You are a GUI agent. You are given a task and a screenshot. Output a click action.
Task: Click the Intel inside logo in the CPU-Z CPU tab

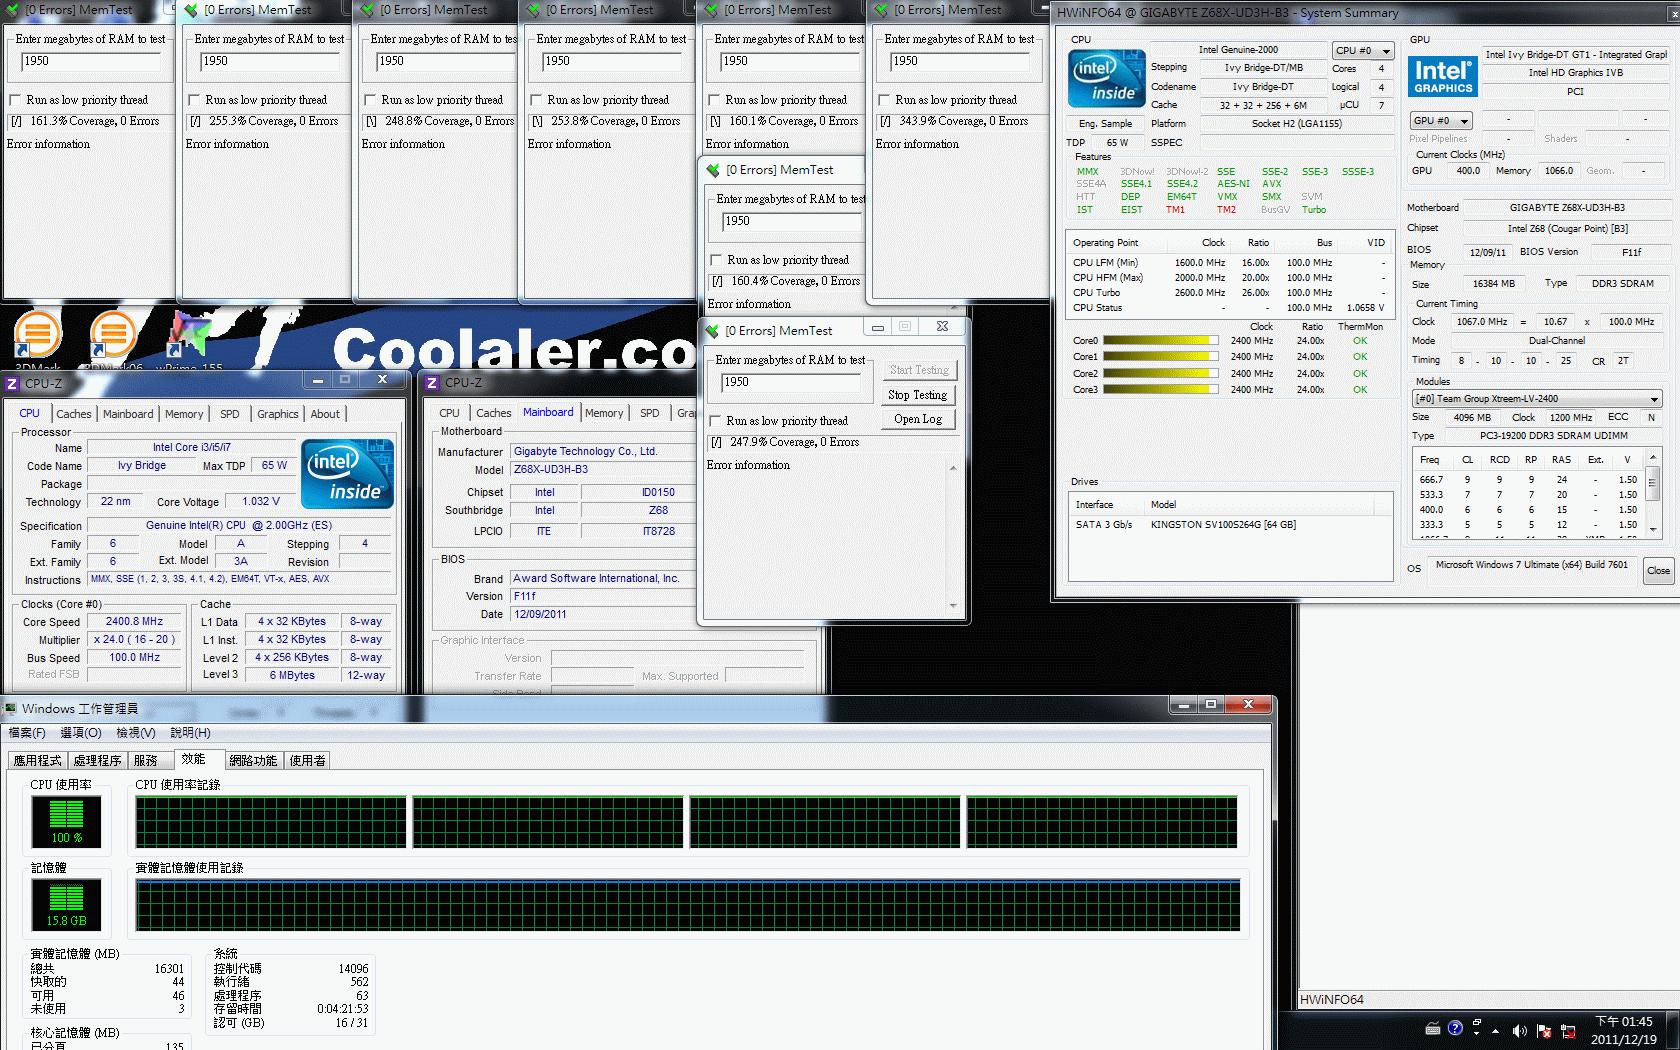[347, 474]
